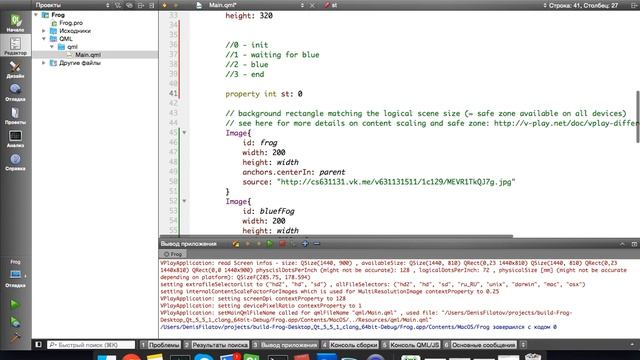The height and width of the screenshot is (360, 640).
Task: Start debugging with the debug run button
Action: tap(15, 322)
